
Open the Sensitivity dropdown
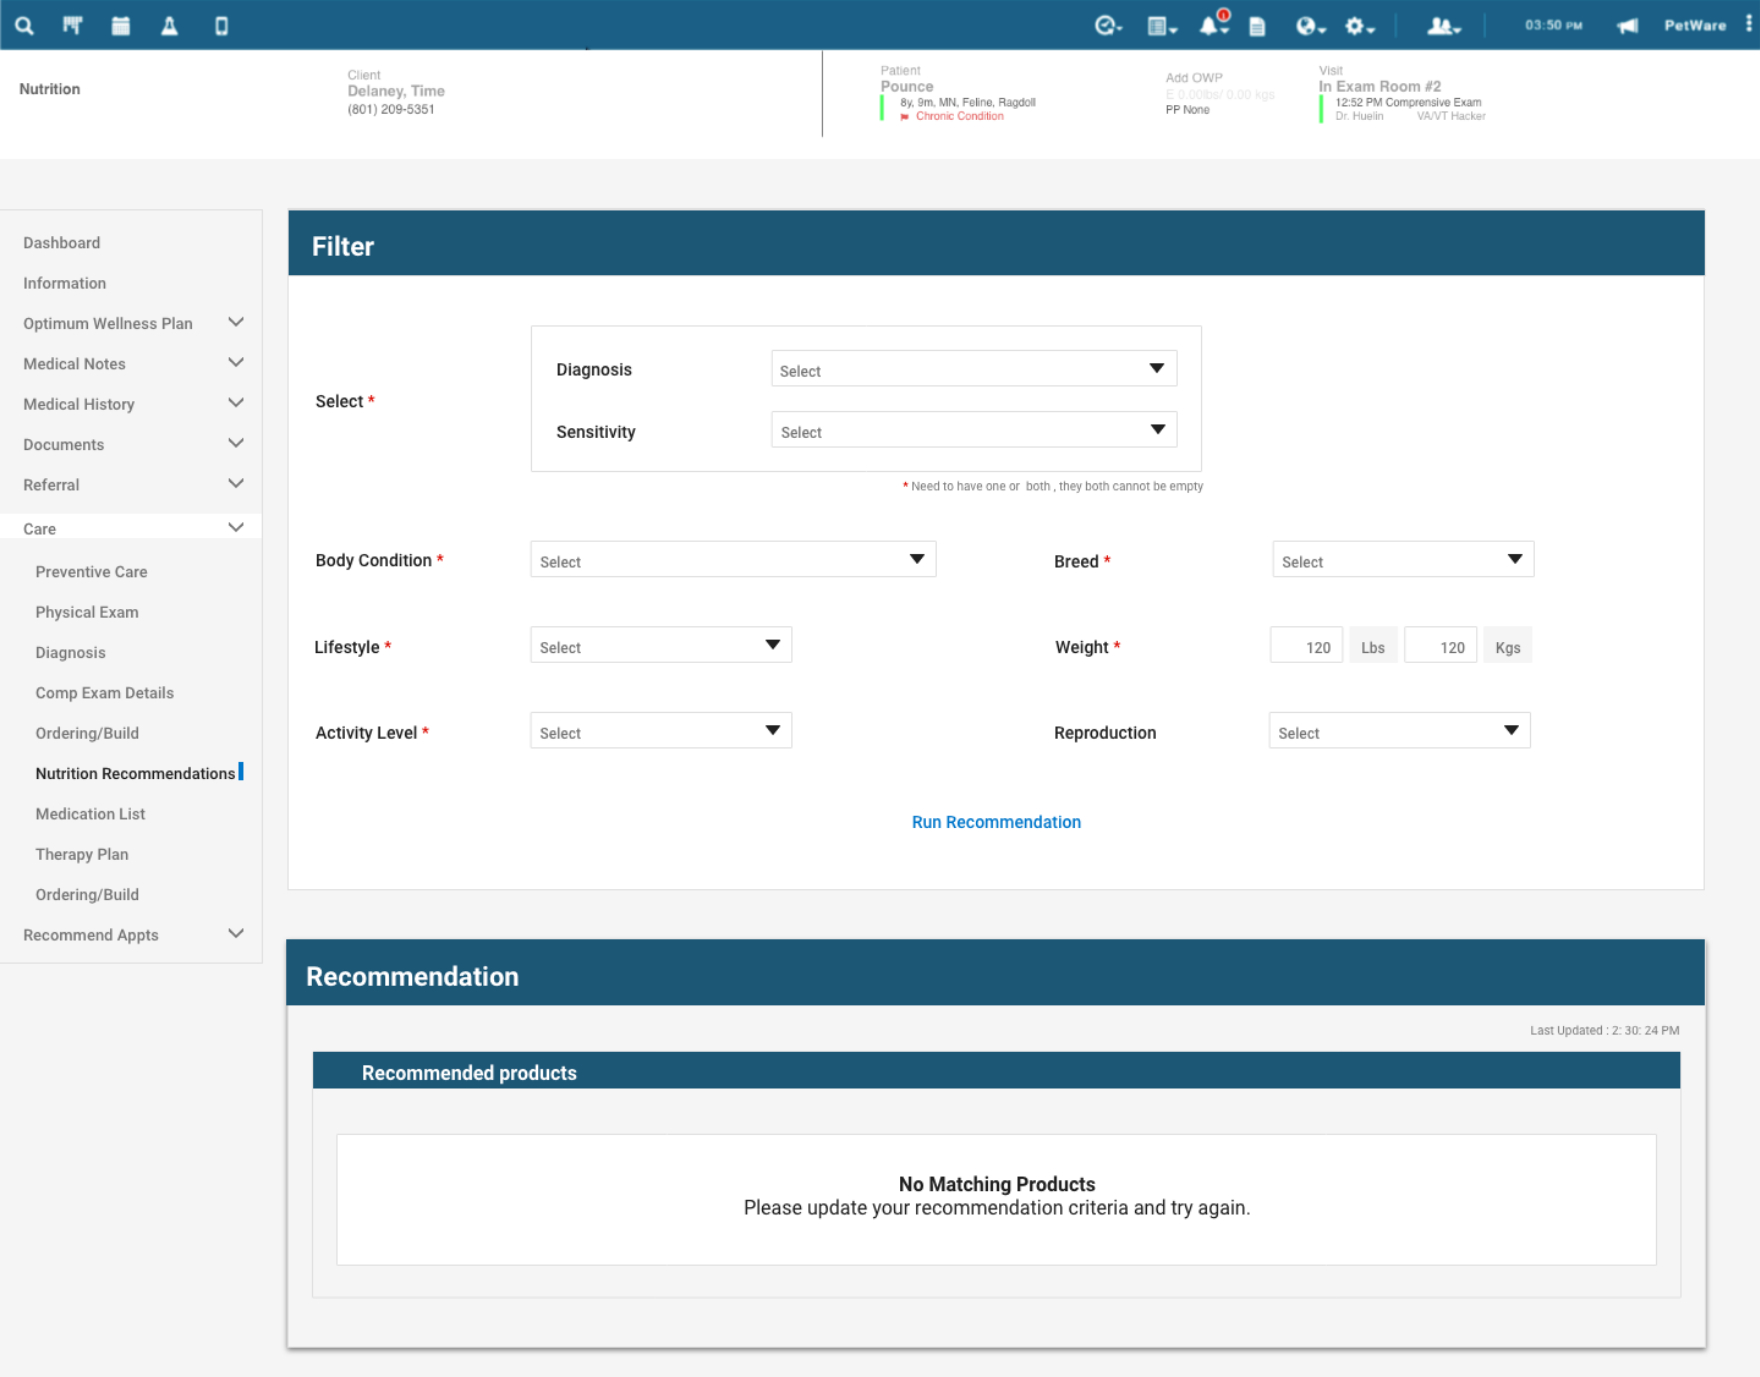click(974, 430)
